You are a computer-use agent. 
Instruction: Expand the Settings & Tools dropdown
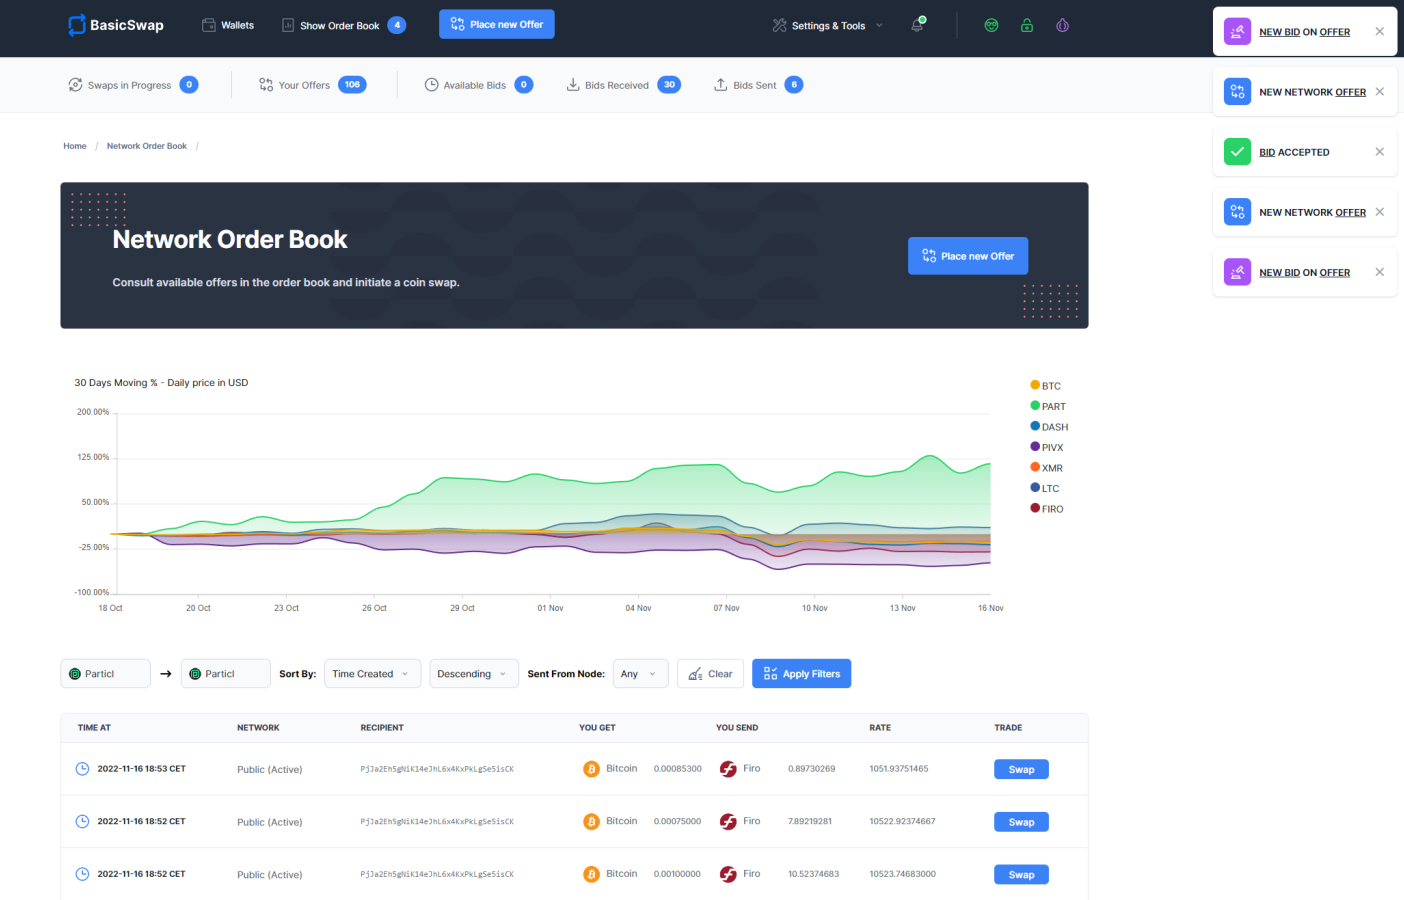pos(828,25)
